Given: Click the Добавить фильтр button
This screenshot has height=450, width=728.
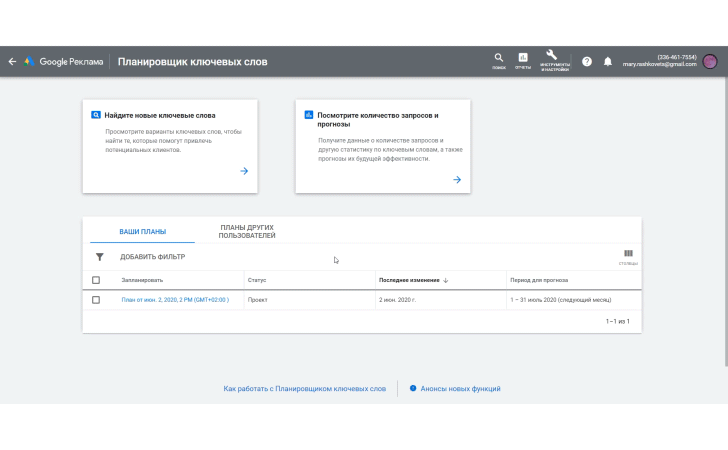Looking at the screenshot, I should click(152, 257).
